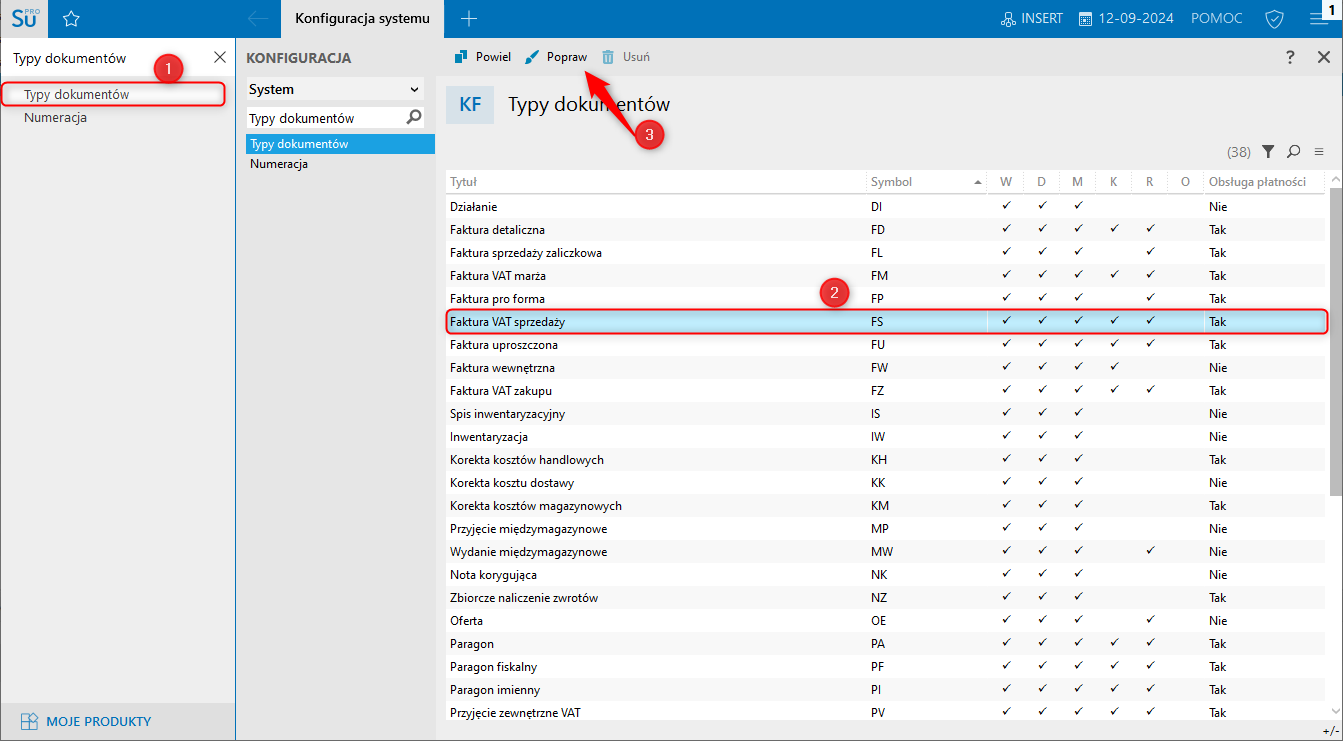Switch to Konfiguracja systemu tab

(362, 19)
